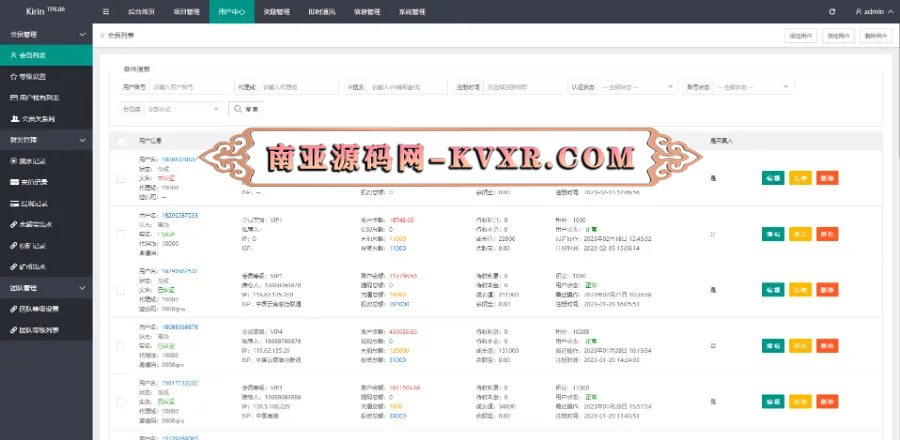Viewport: 900px width, 440px height.
Task: Tick checkbox of the 未认证 user row
Action: (x=121, y=178)
